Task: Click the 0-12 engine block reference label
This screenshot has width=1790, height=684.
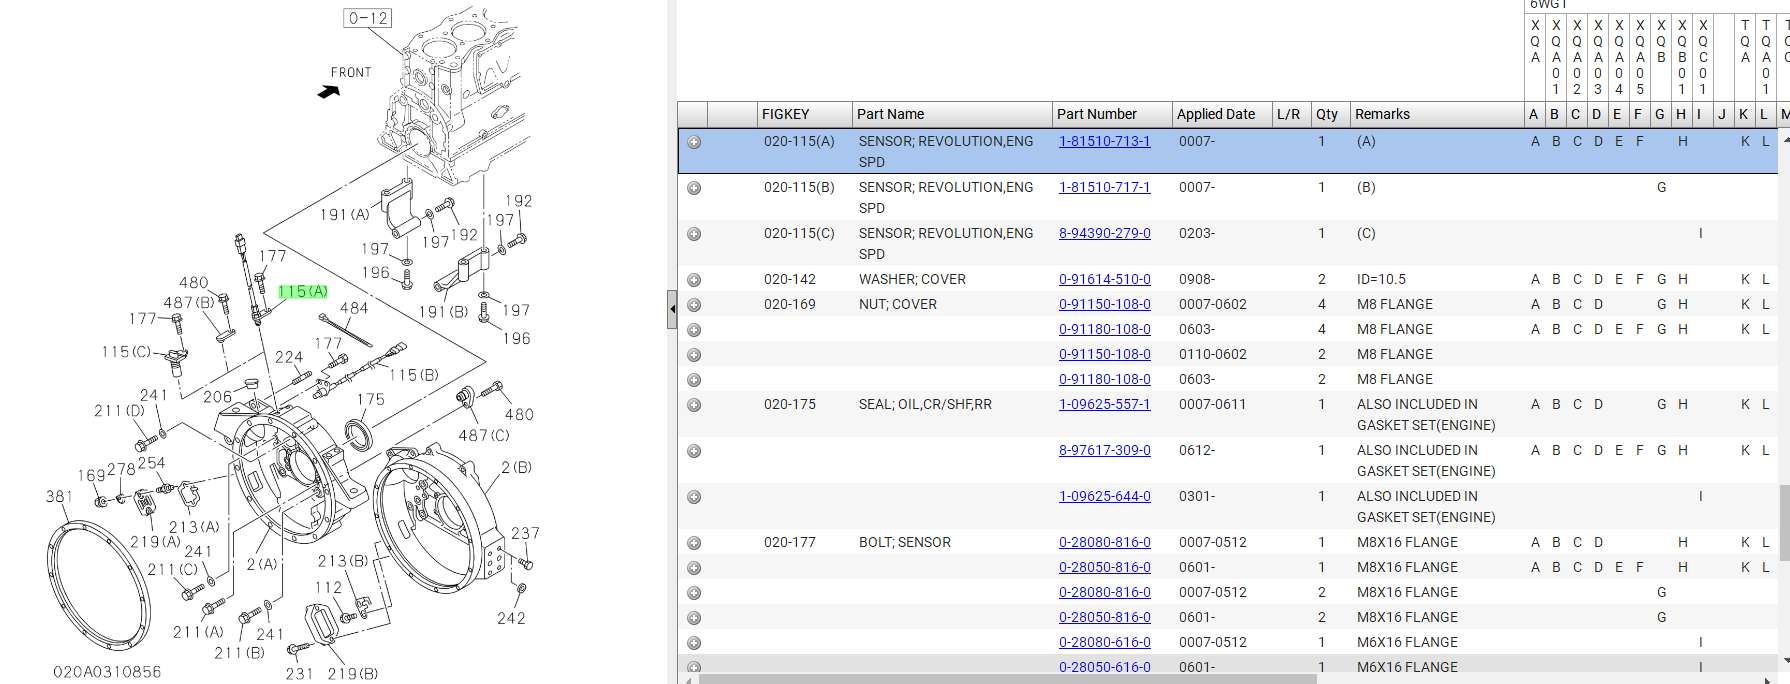Action: coord(368,18)
